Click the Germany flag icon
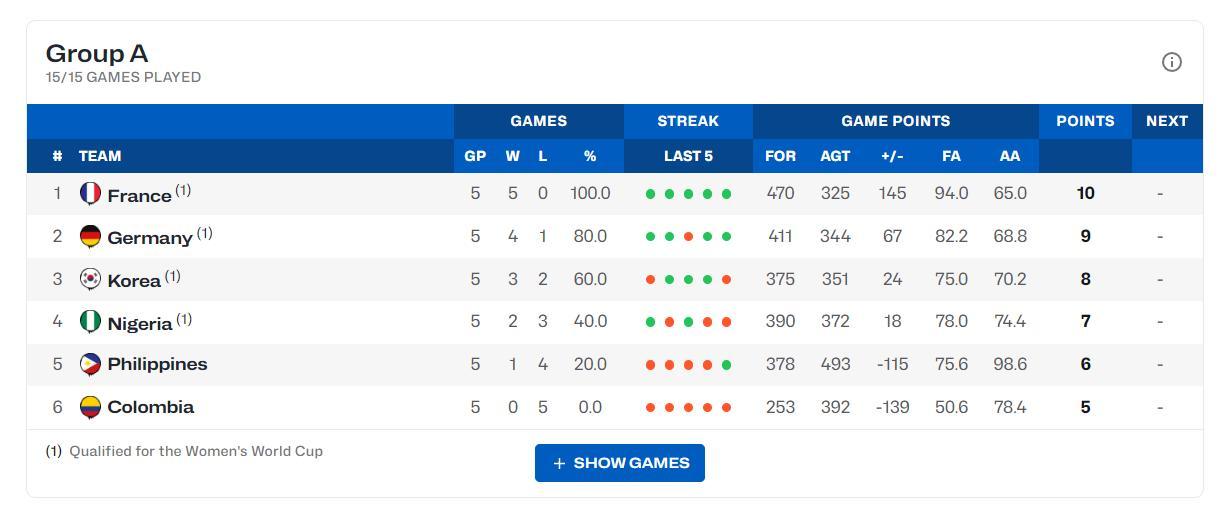The height and width of the screenshot is (515, 1224). tap(90, 236)
